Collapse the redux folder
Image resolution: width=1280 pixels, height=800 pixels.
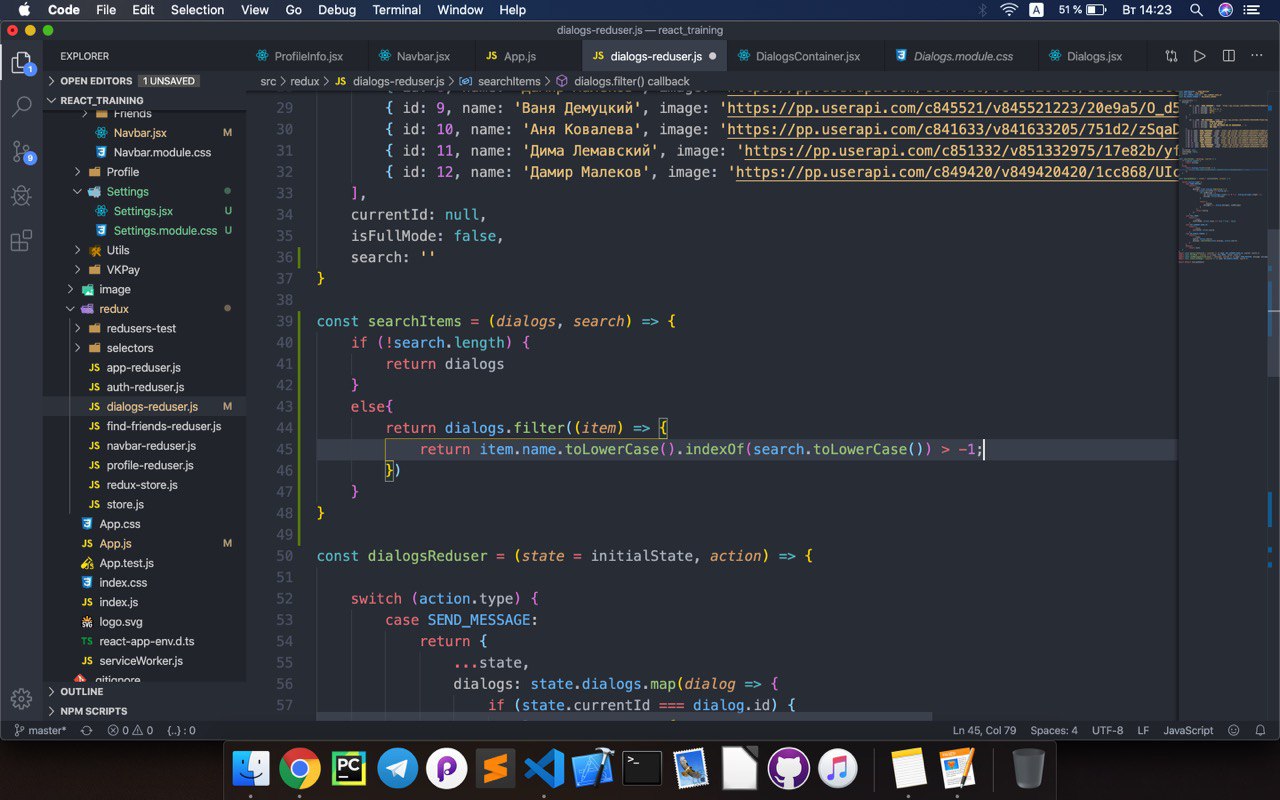[x=113, y=309]
